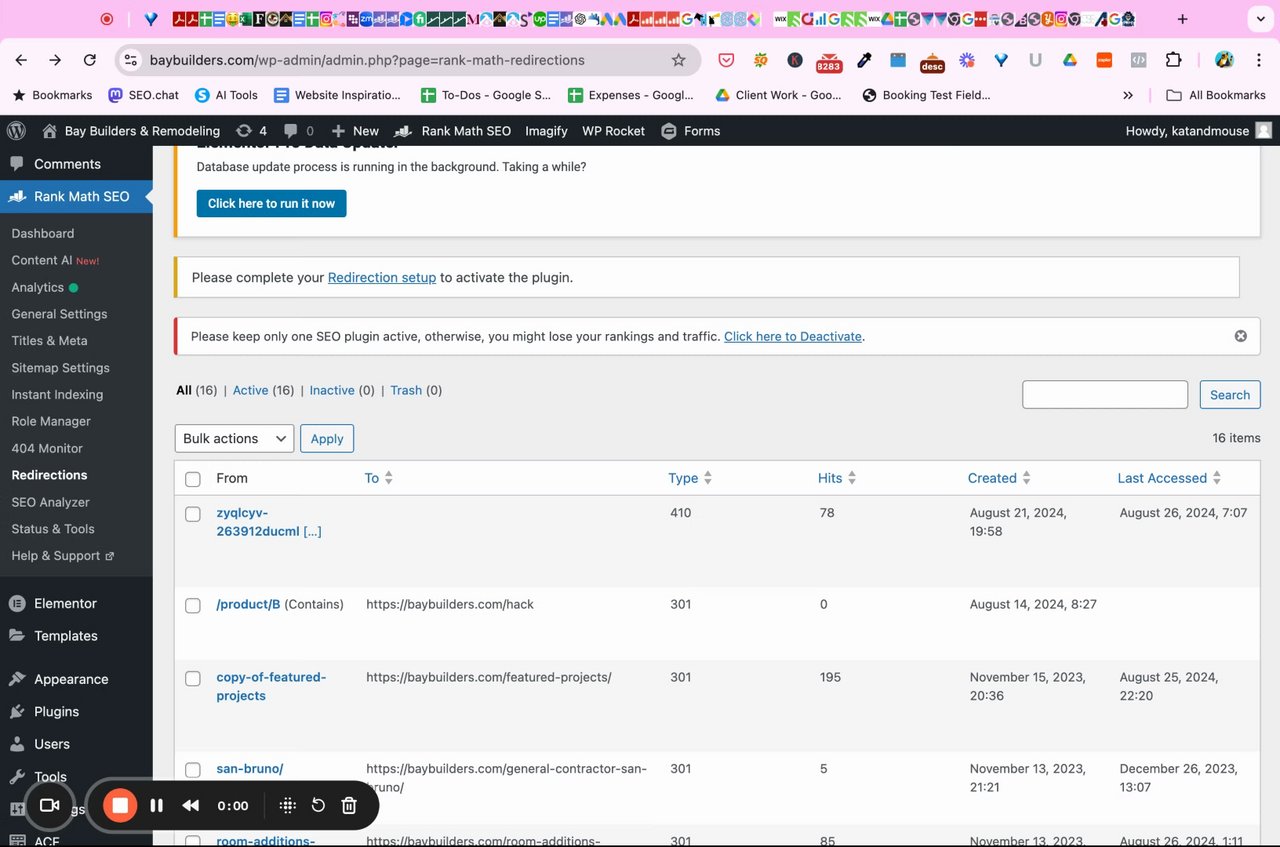Open the 404 Monitor page
The width and height of the screenshot is (1280, 847).
coord(47,448)
